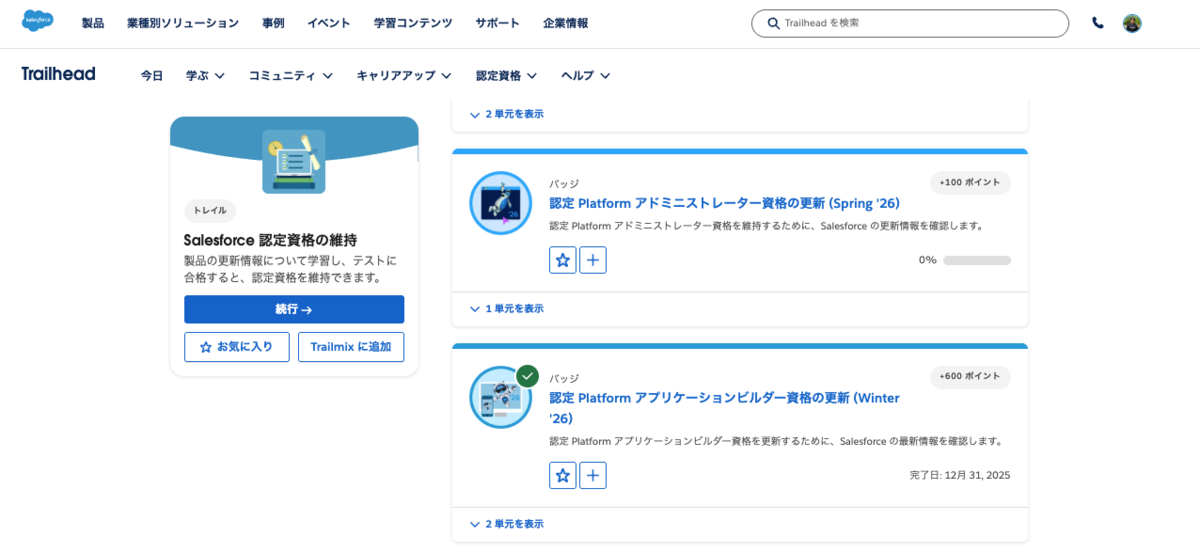Click the phone contact icon

point(1098,23)
